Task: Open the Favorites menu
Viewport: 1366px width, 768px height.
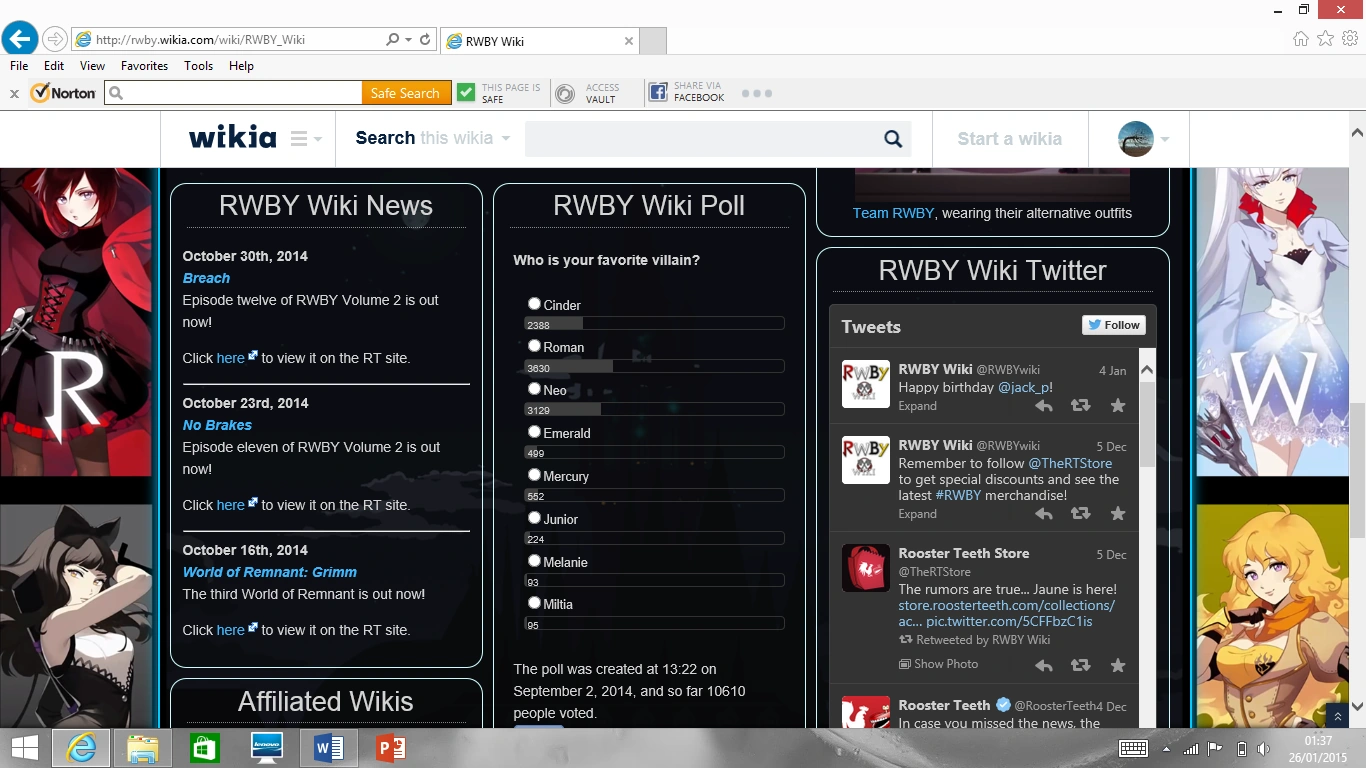Action: tap(144, 66)
